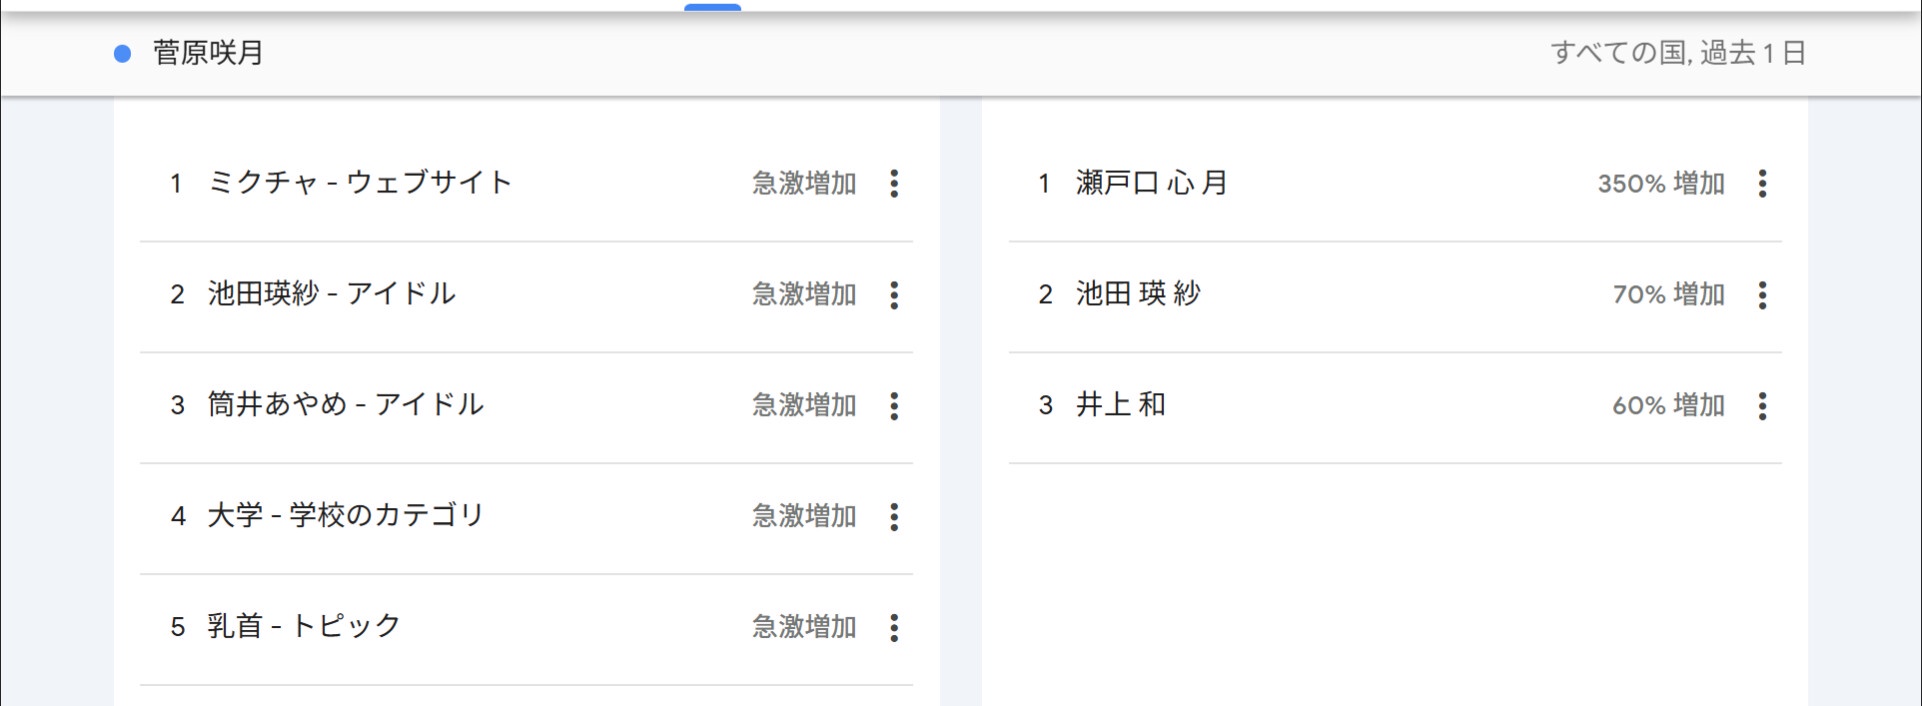
Task: Click the すべての国, 過去 1 日 filter summary
Action: [1678, 53]
